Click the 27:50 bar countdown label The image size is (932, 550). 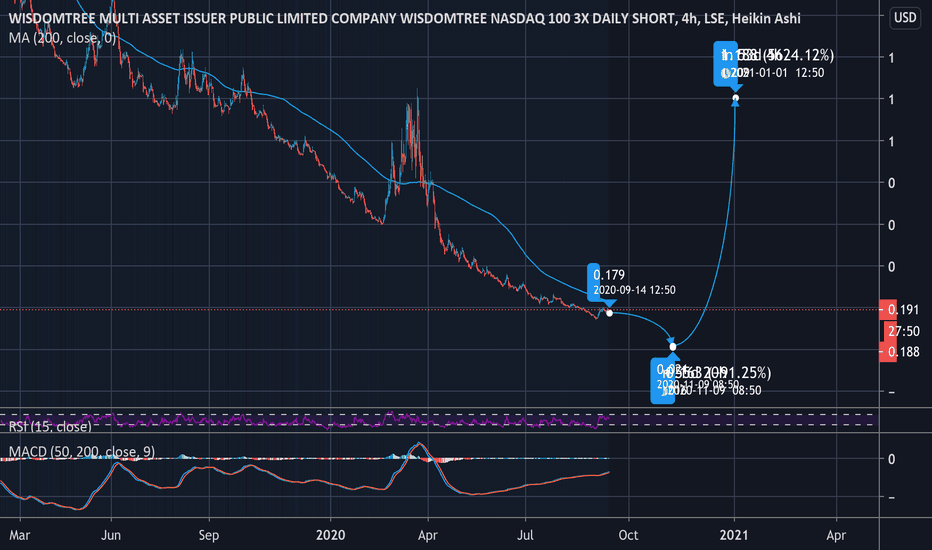(903, 331)
